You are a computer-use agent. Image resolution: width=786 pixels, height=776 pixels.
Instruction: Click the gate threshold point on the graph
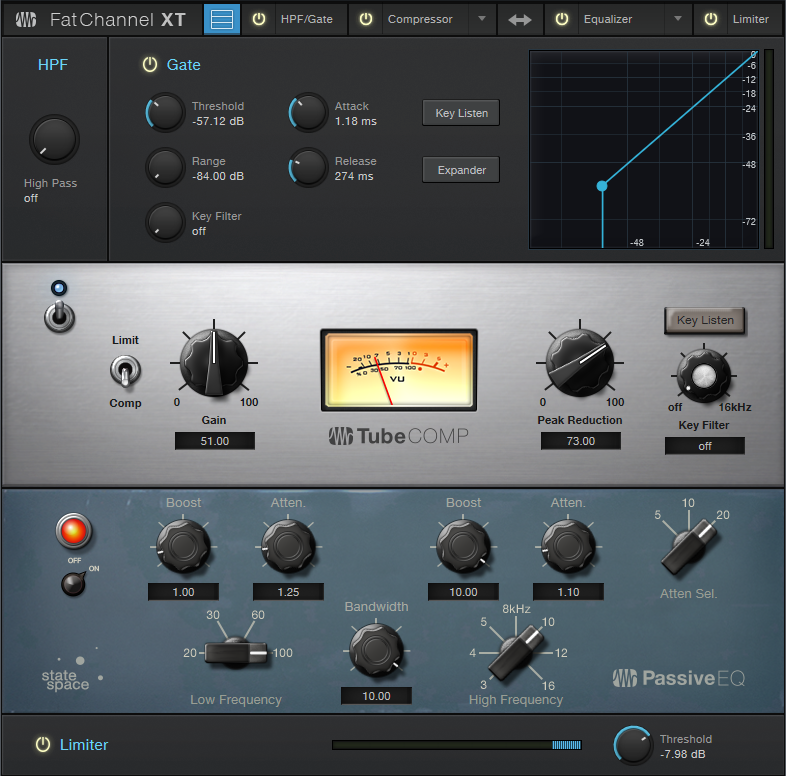tap(602, 186)
